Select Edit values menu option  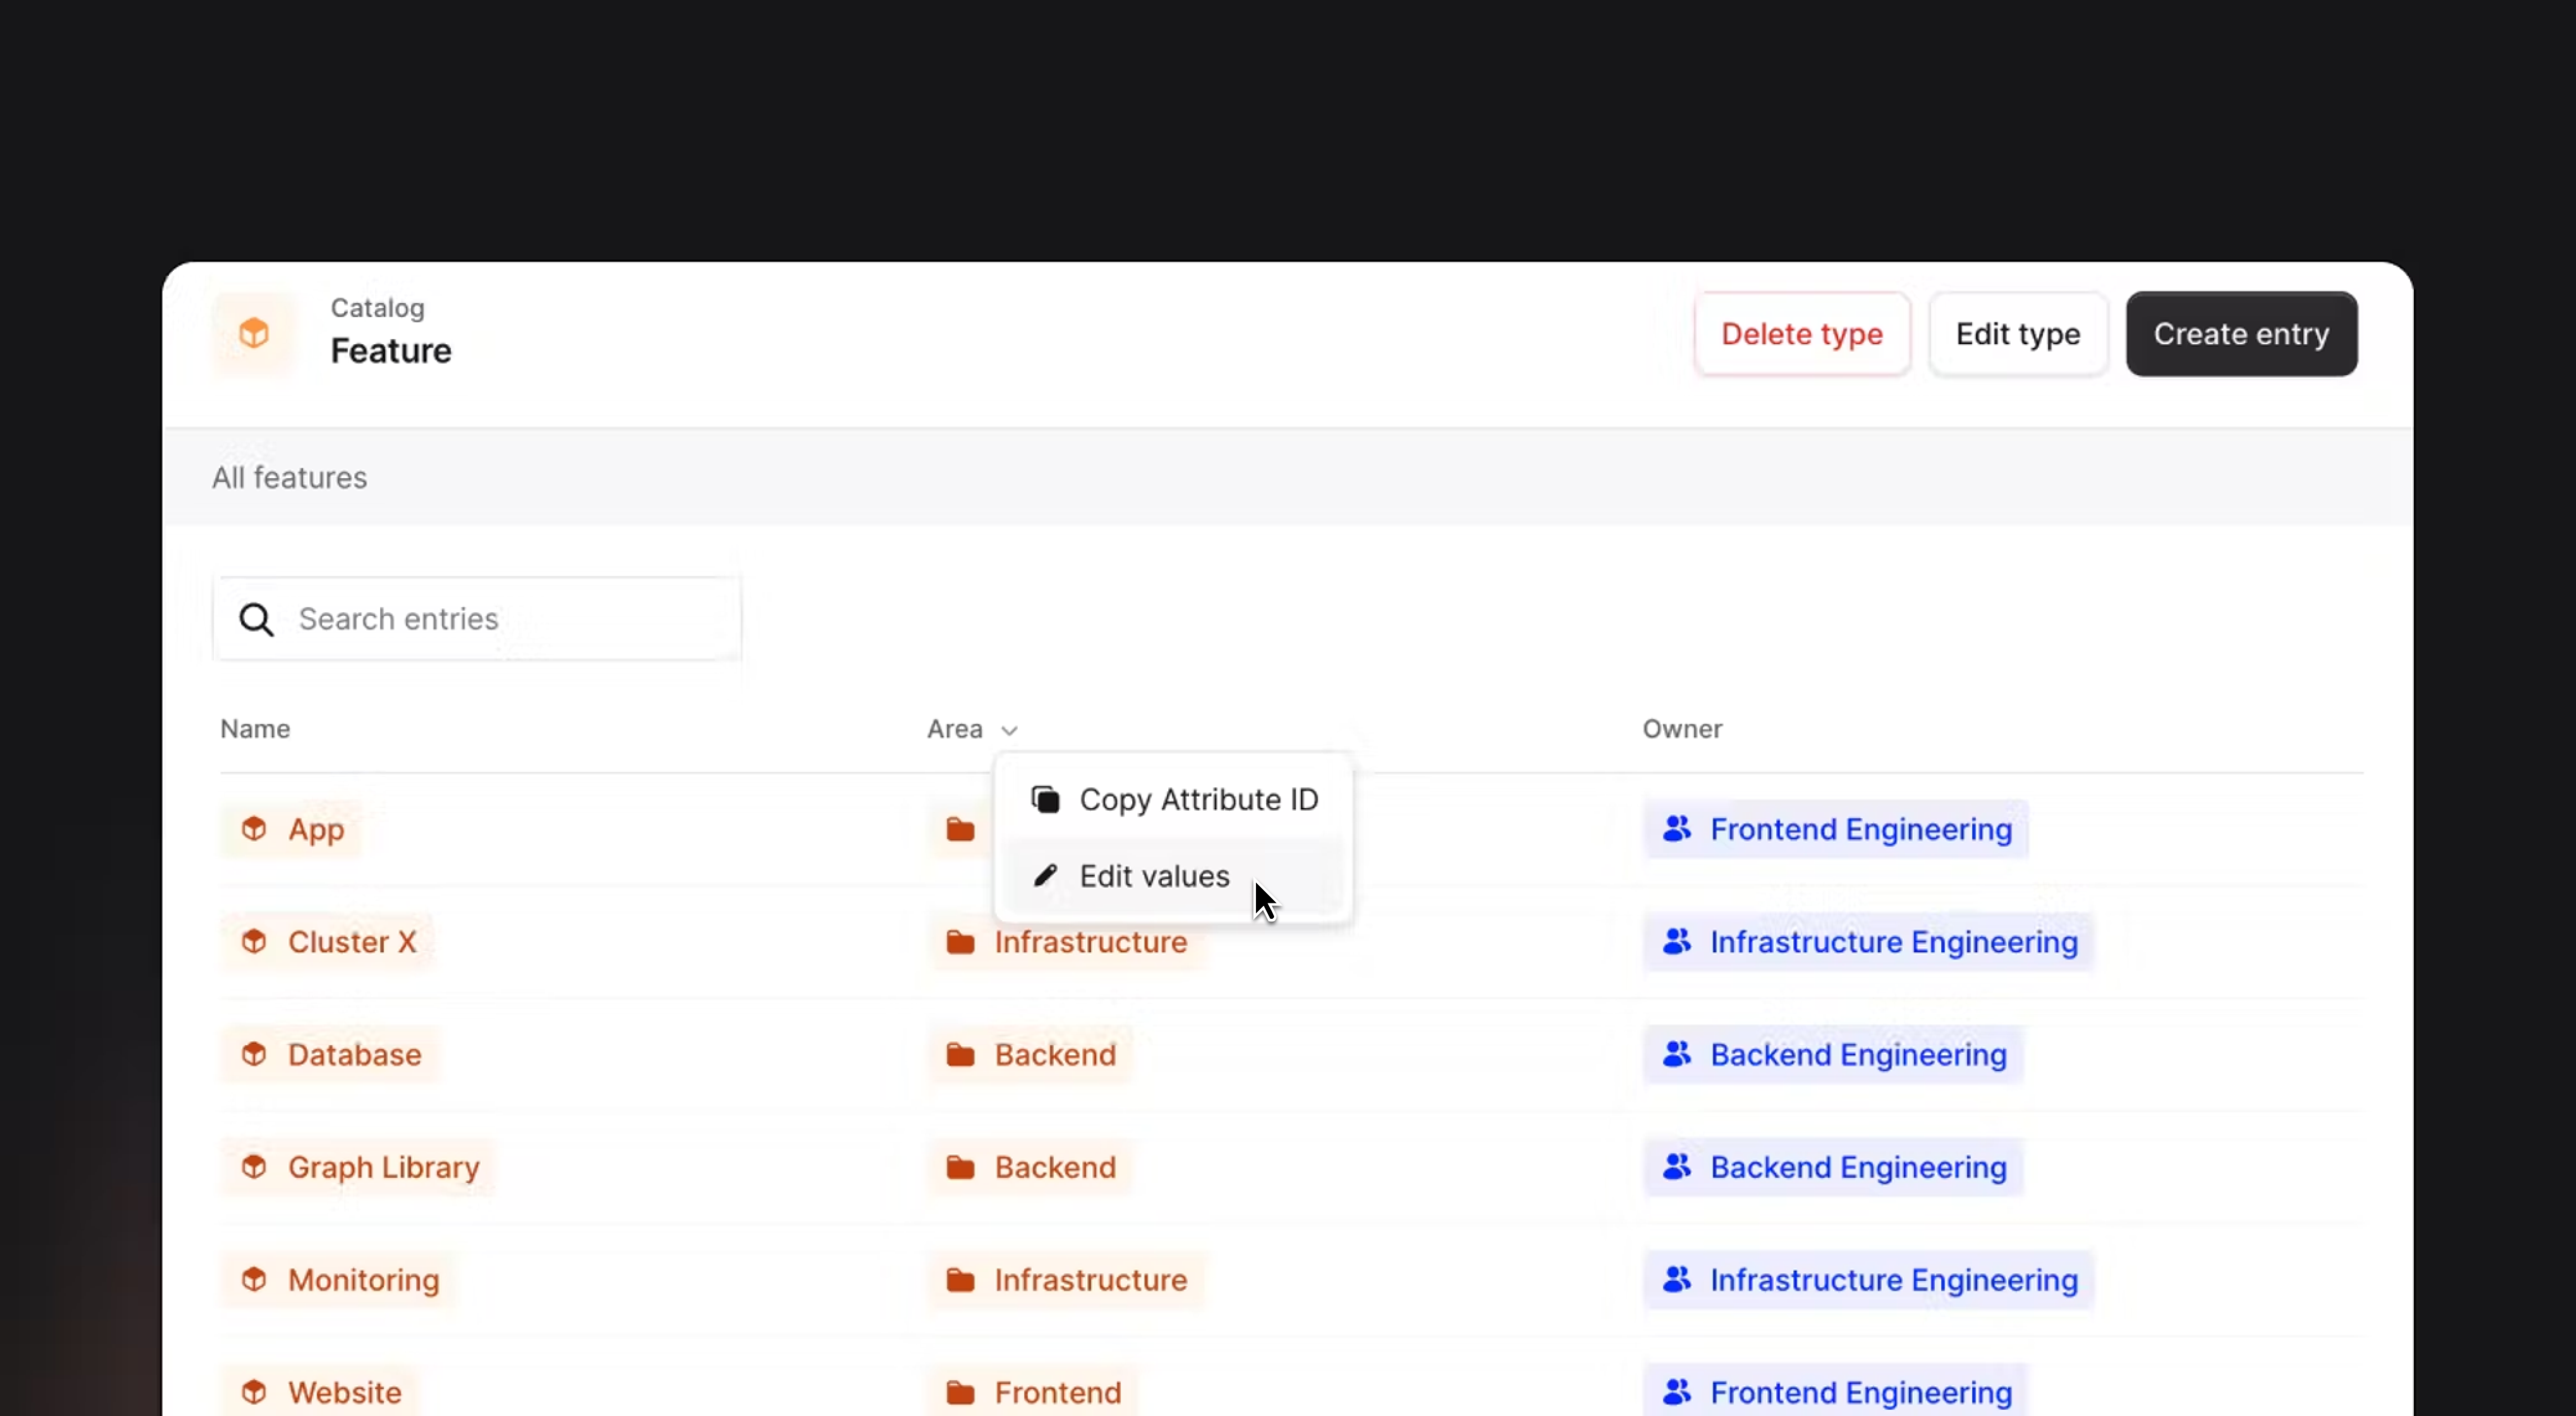click(1154, 876)
